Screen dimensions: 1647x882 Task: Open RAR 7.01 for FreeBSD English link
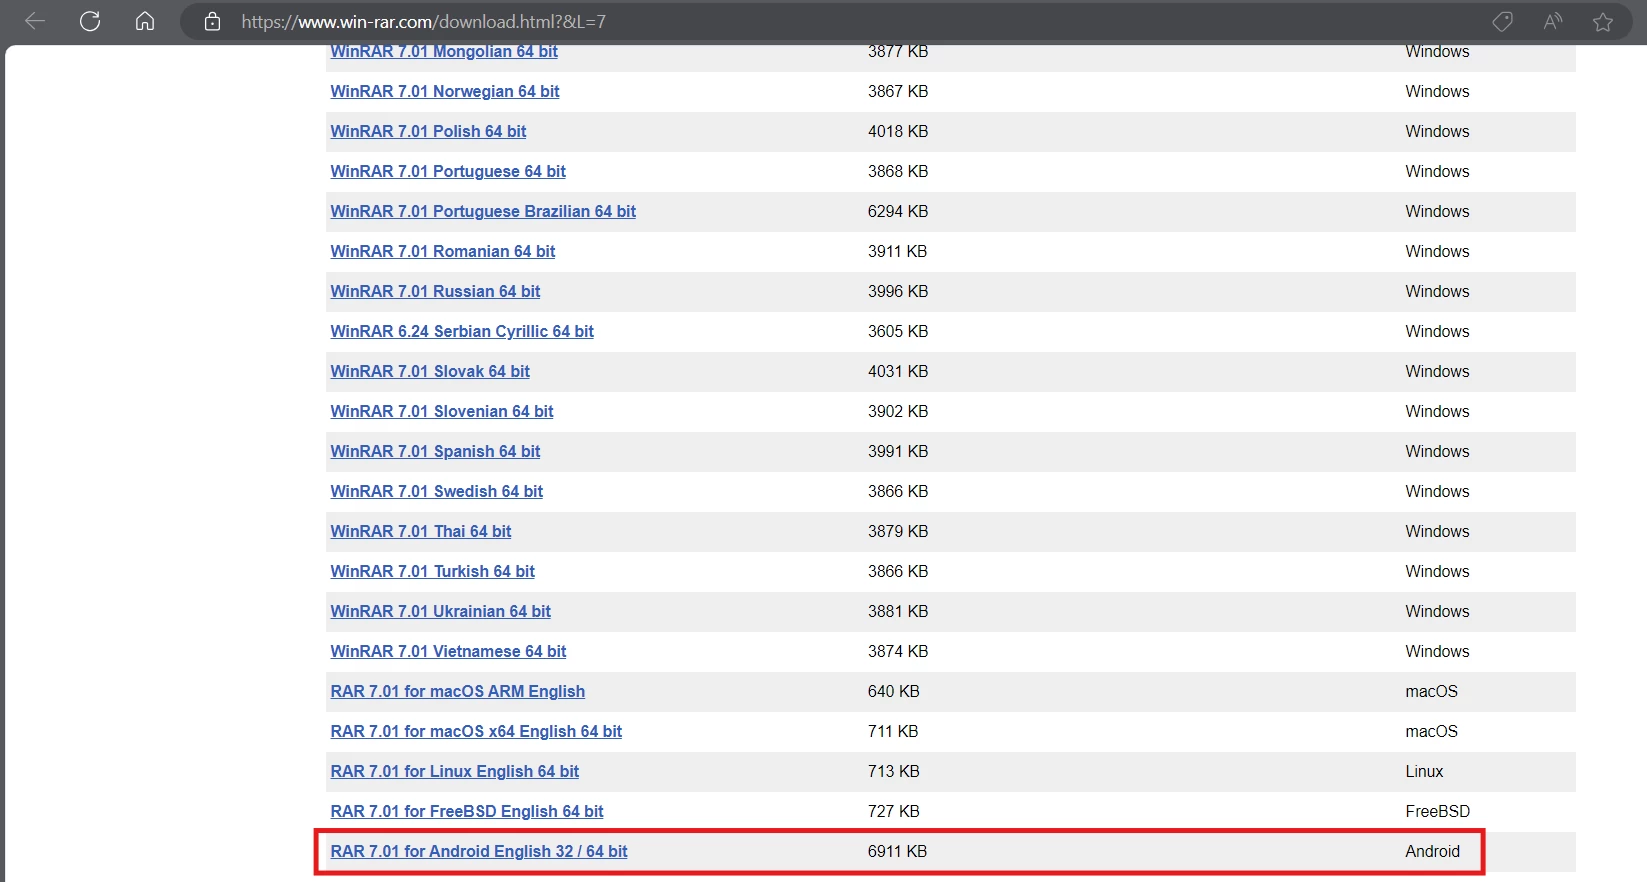pos(467,811)
